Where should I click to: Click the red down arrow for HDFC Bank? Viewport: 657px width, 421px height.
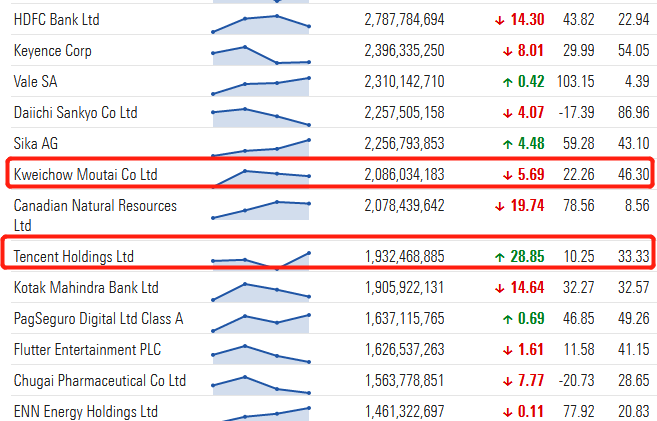(499, 20)
